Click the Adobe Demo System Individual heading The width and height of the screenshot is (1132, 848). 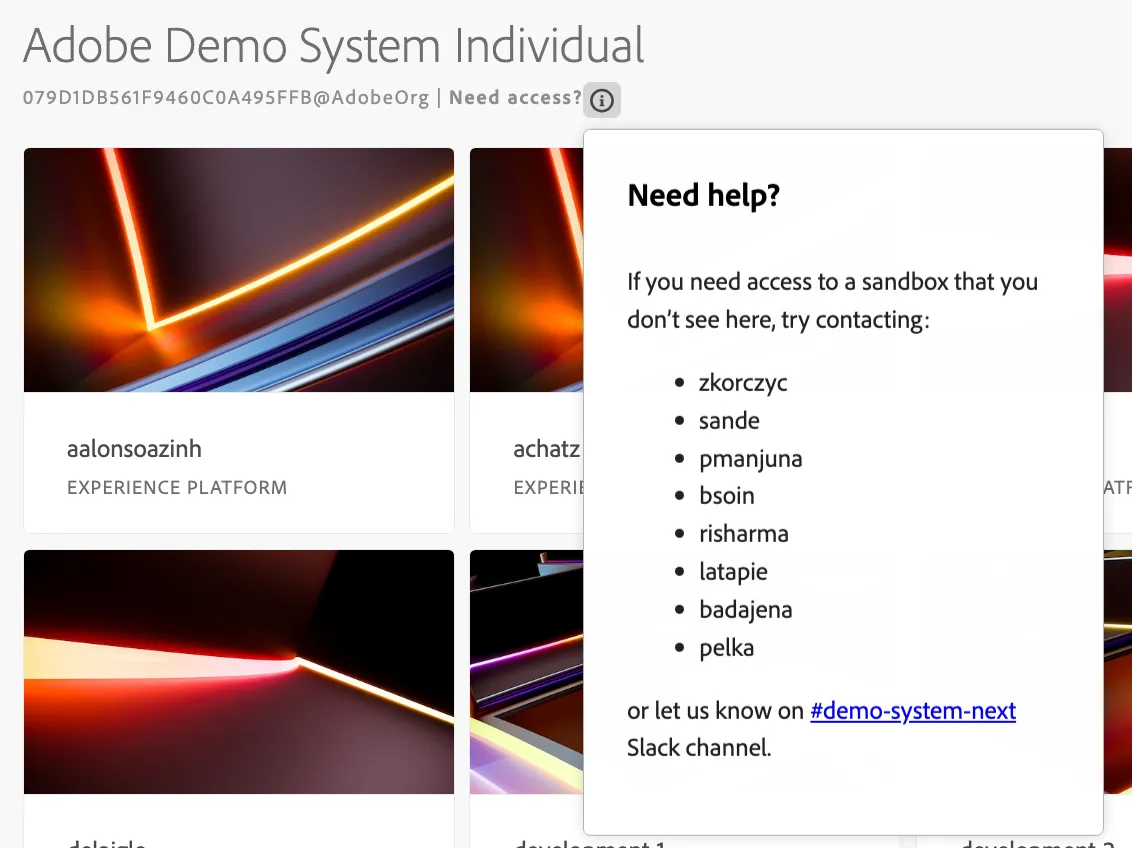click(334, 45)
